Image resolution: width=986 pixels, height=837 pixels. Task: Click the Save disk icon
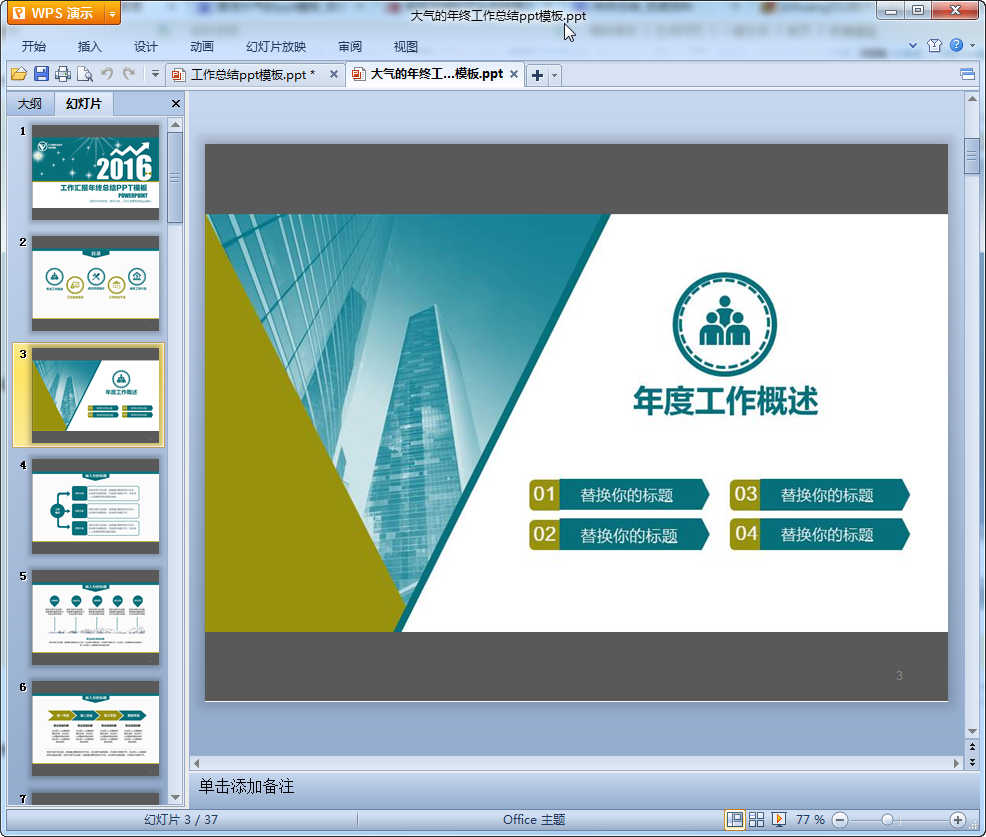click(41, 74)
